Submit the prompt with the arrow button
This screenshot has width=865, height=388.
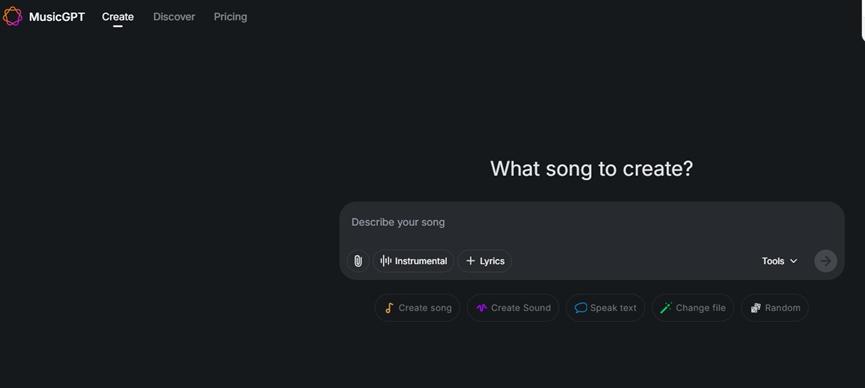coord(825,261)
